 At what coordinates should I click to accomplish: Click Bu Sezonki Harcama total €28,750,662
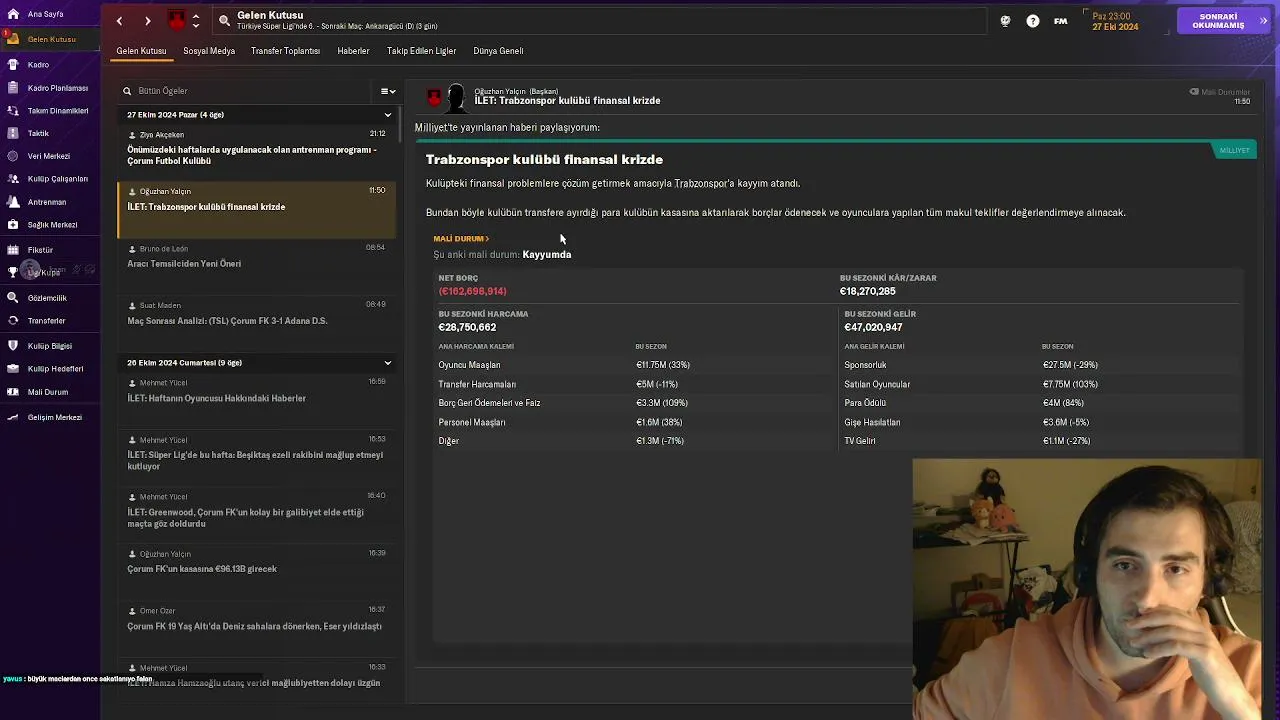click(x=467, y=327)
